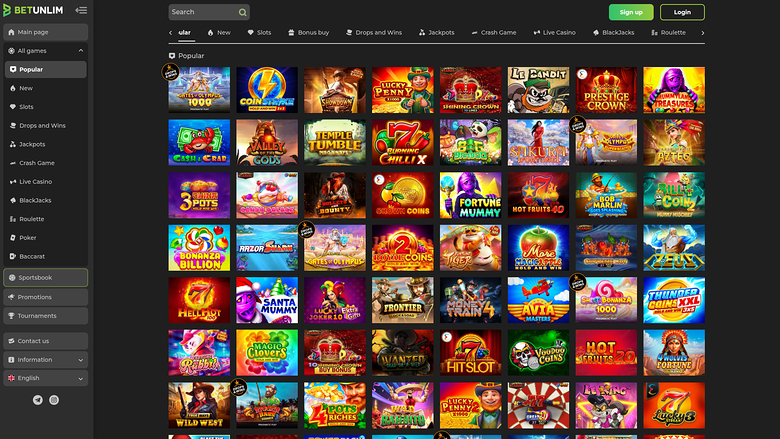Open the Zeus game thumbnail
This screenshot has width=780, height=439.
(x=674, y=248)
